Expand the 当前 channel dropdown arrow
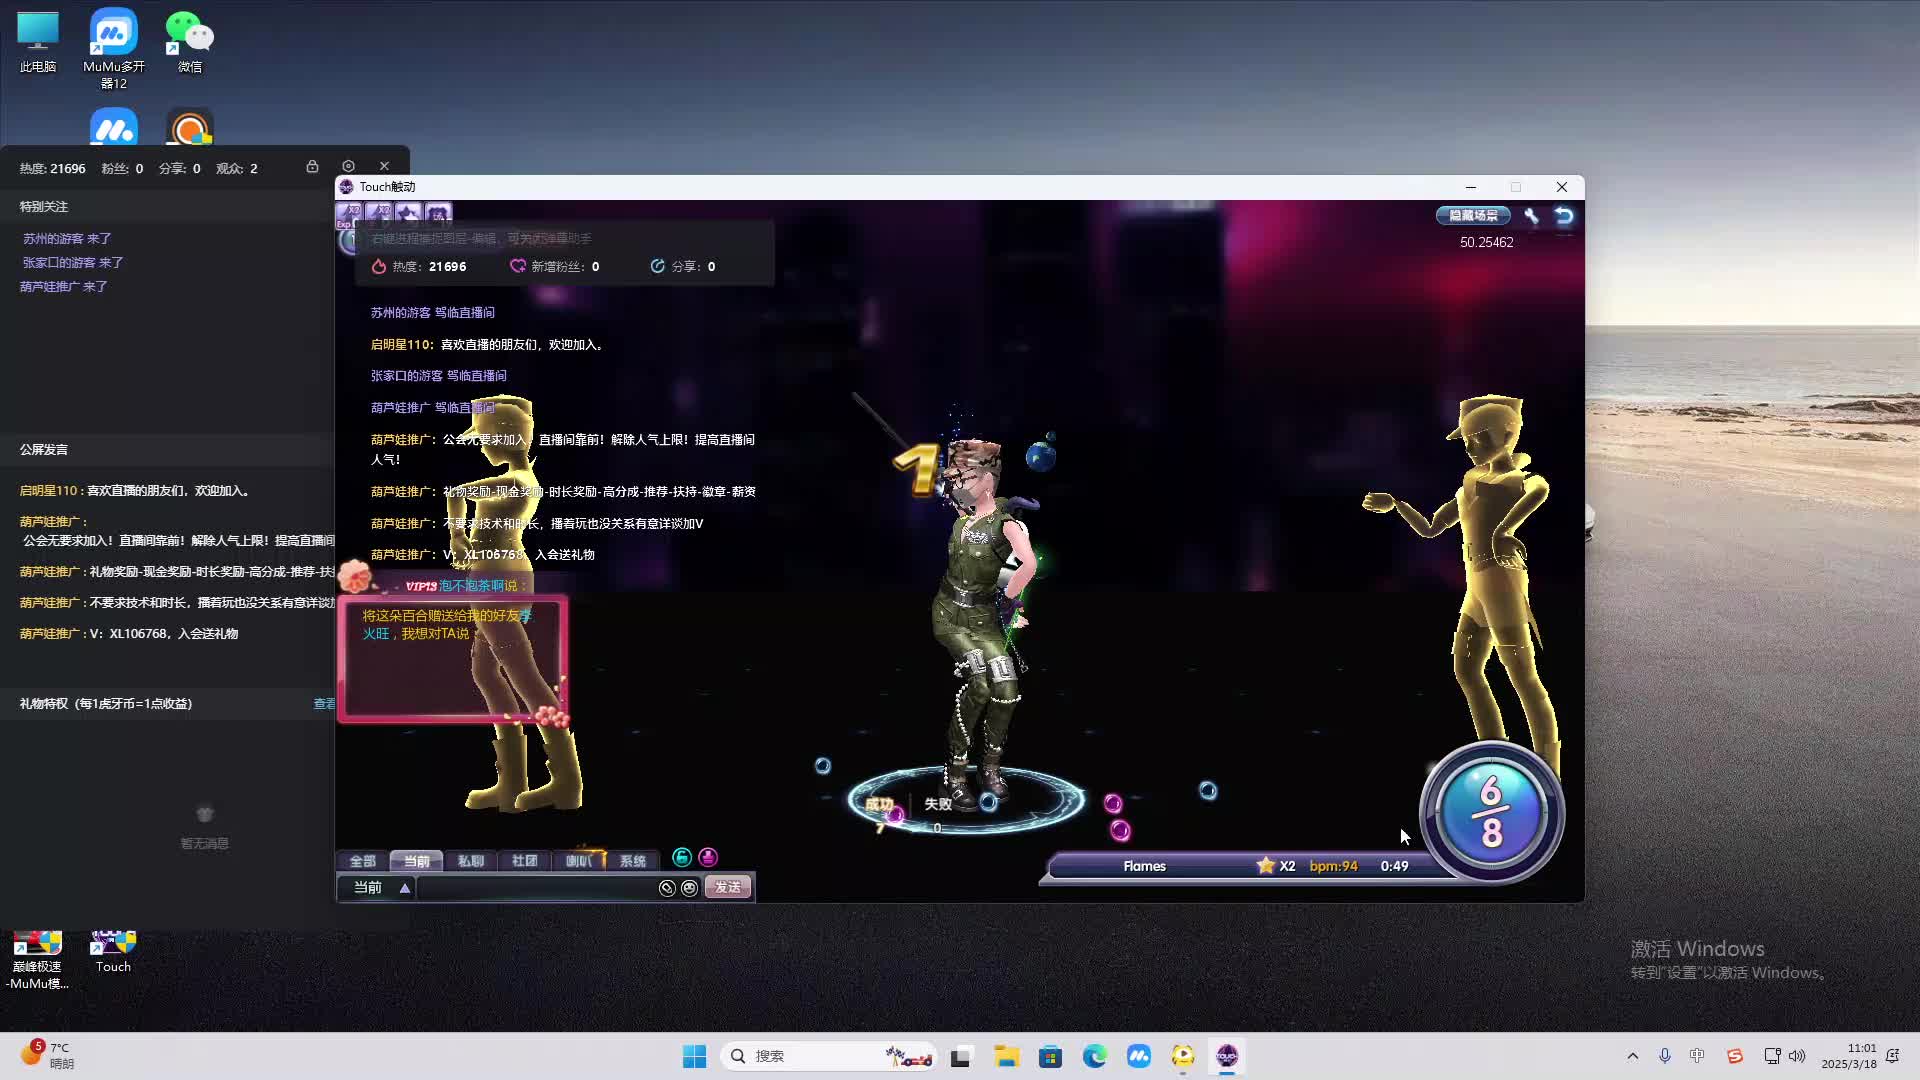This screenshot has width=1920, height=1080. click(405, 888)
